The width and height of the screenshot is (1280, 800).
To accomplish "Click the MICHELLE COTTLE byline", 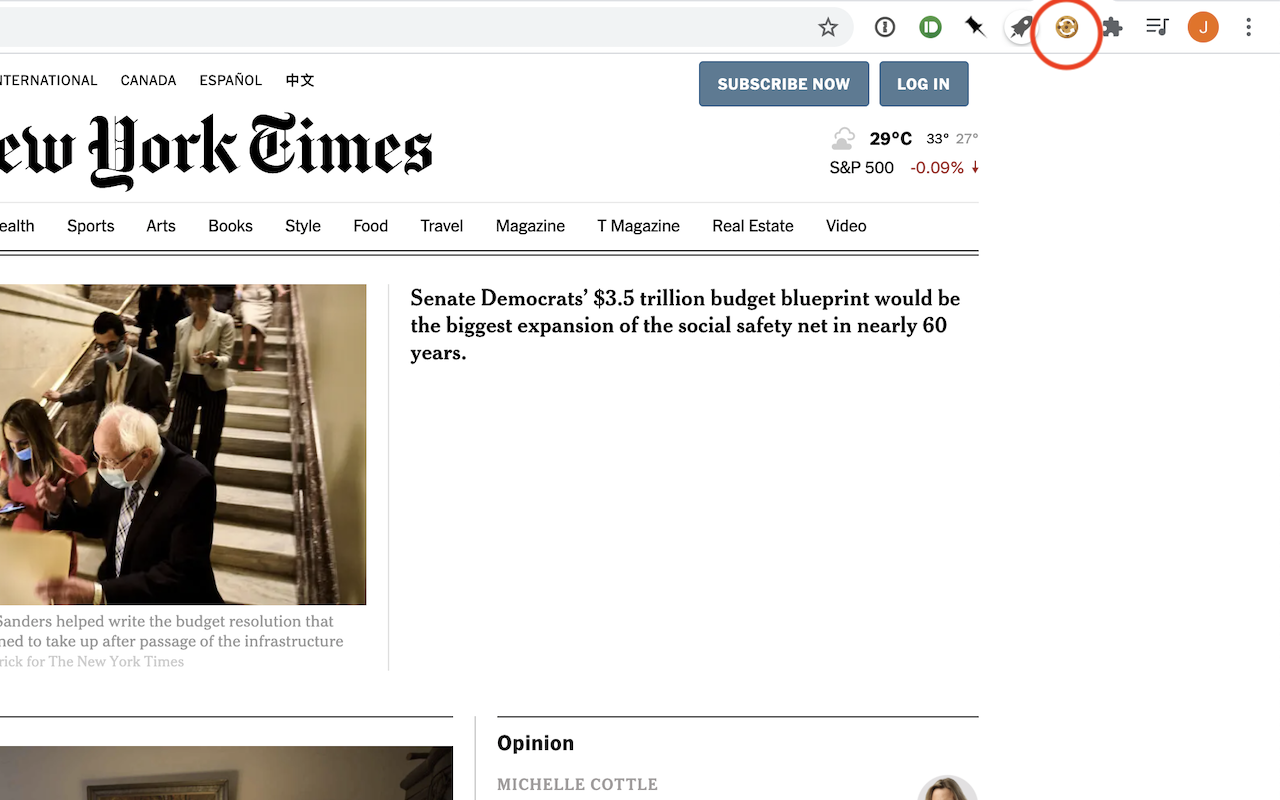I will point(577,784).
